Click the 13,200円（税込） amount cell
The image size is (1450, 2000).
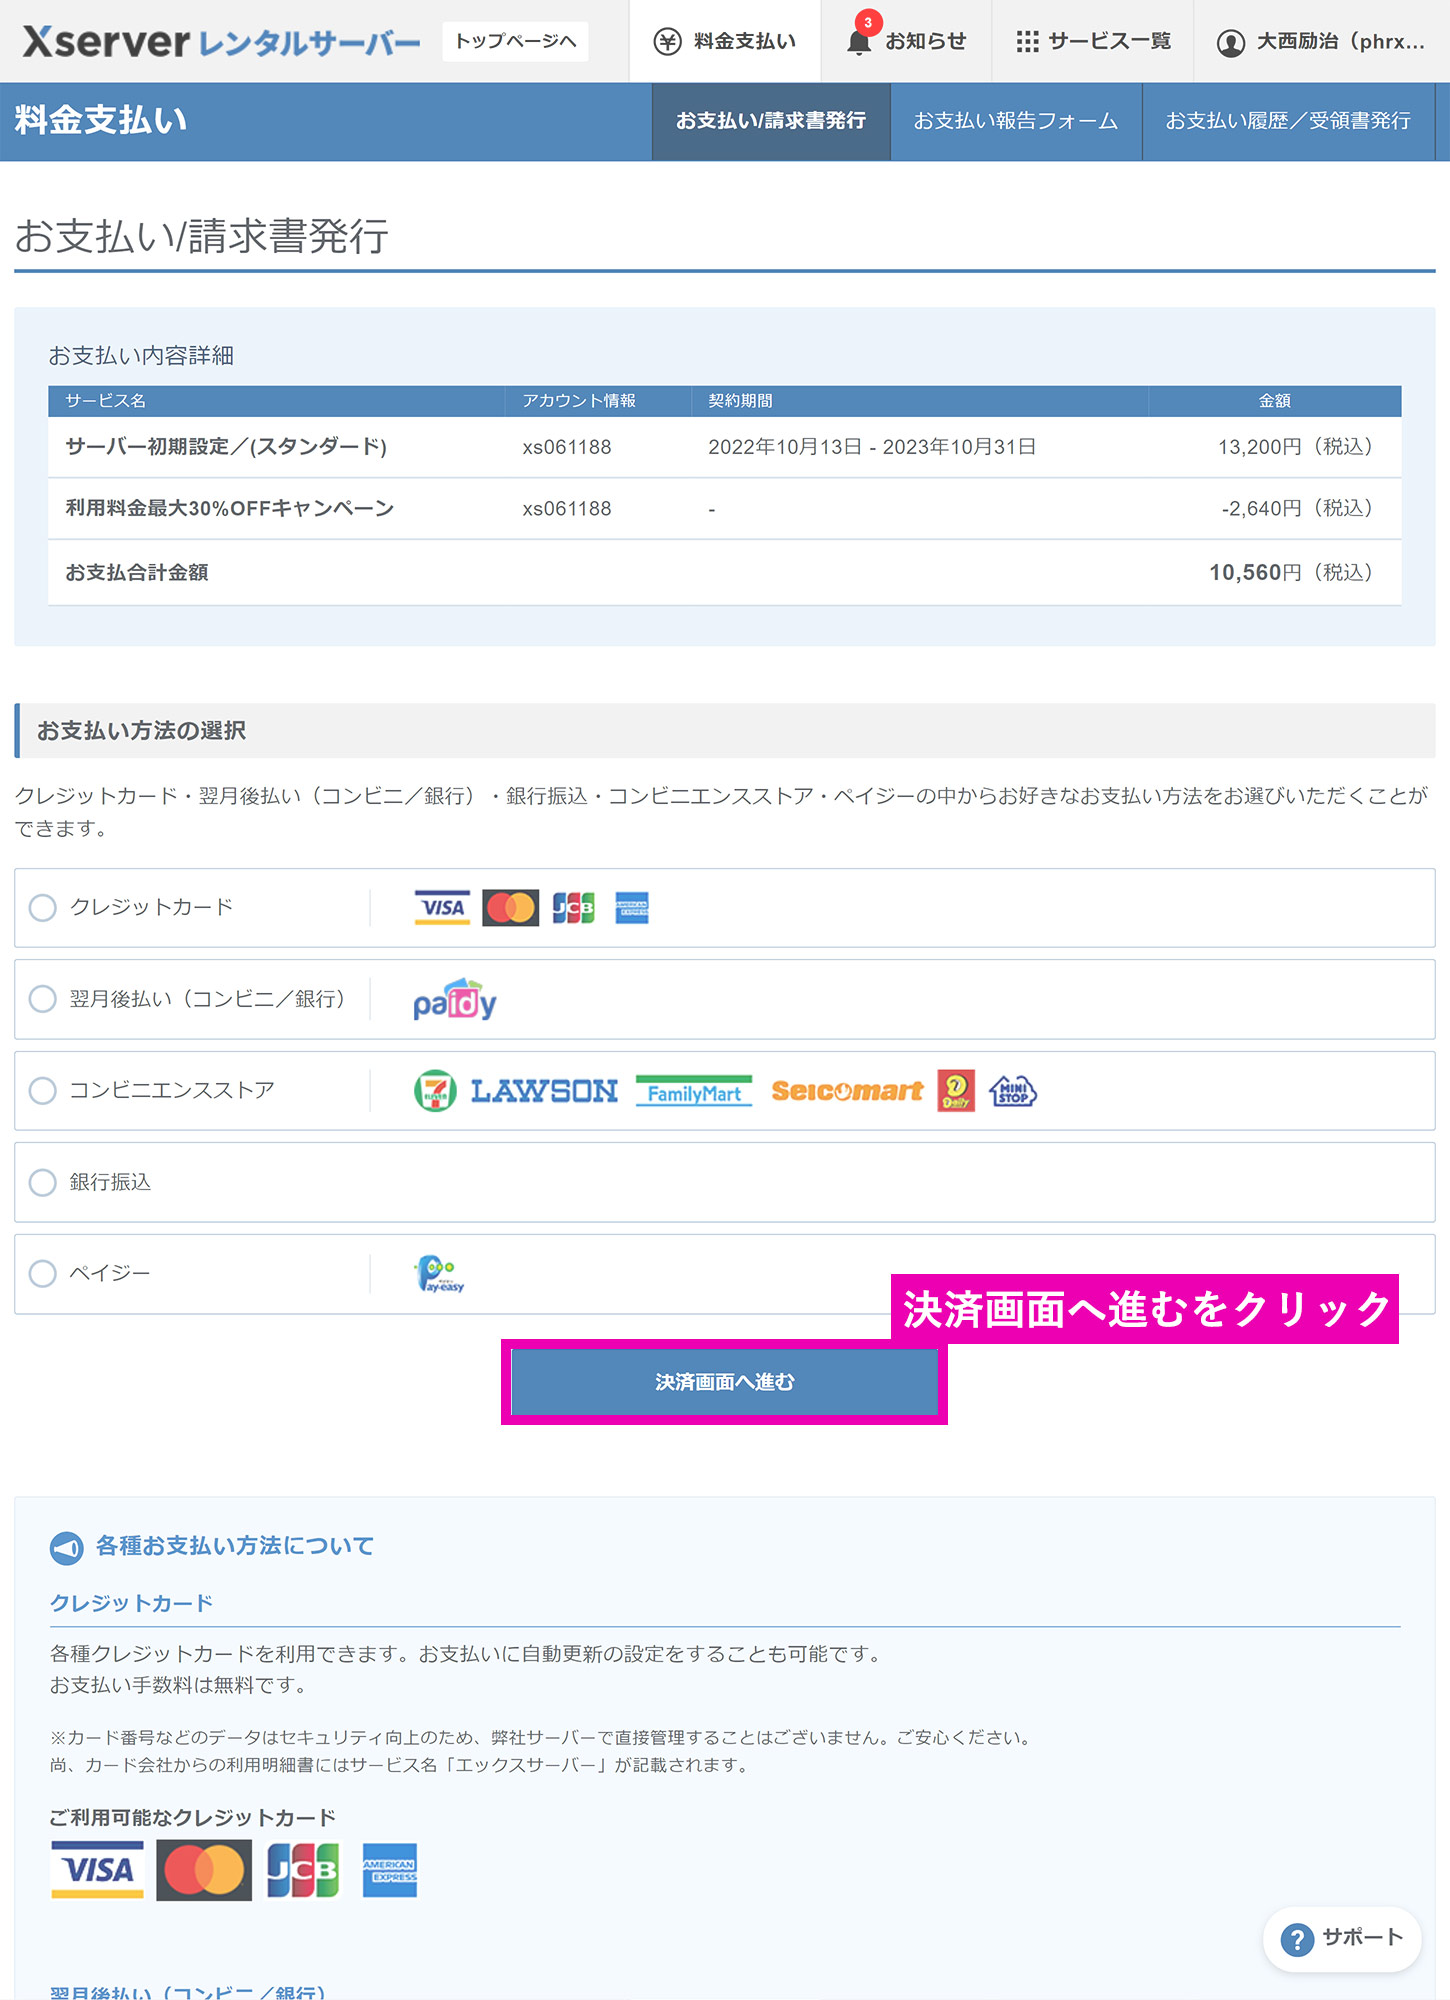pos(1294,447)
